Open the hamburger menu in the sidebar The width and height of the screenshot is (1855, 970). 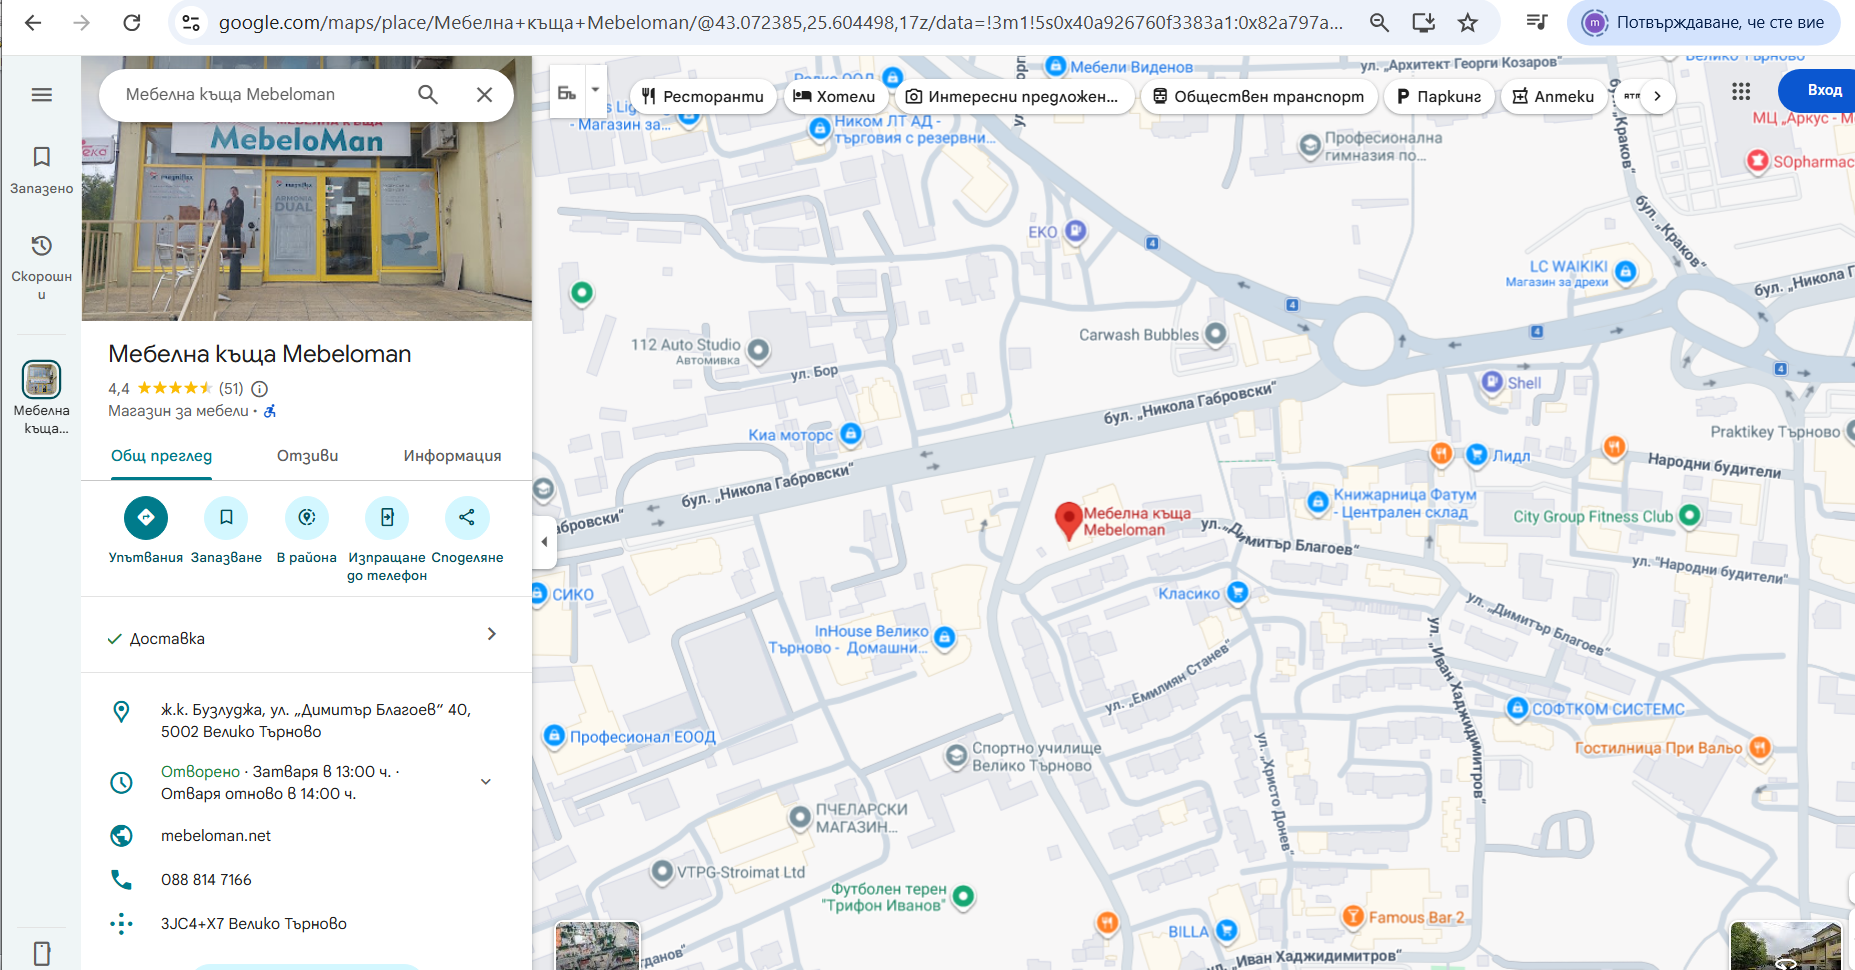41,95
